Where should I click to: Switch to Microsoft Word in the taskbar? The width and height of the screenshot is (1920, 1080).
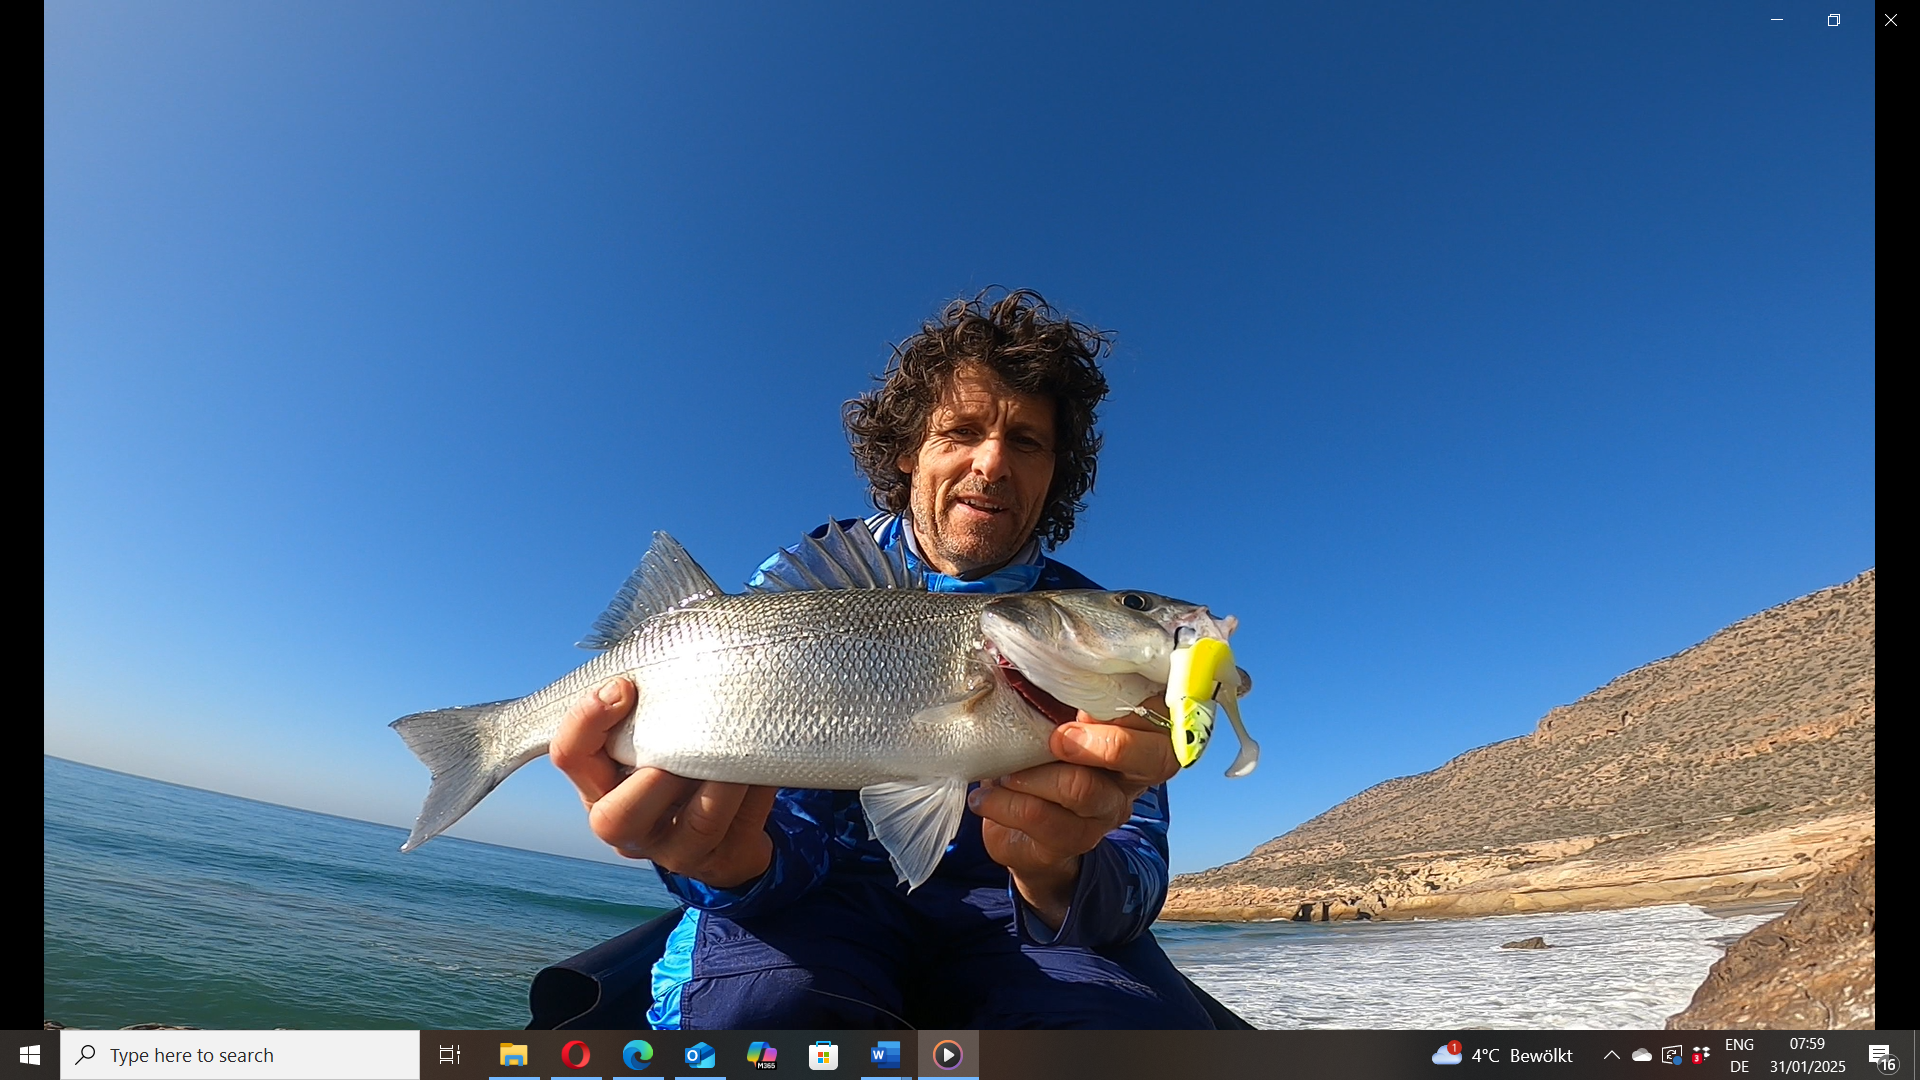886,1055
